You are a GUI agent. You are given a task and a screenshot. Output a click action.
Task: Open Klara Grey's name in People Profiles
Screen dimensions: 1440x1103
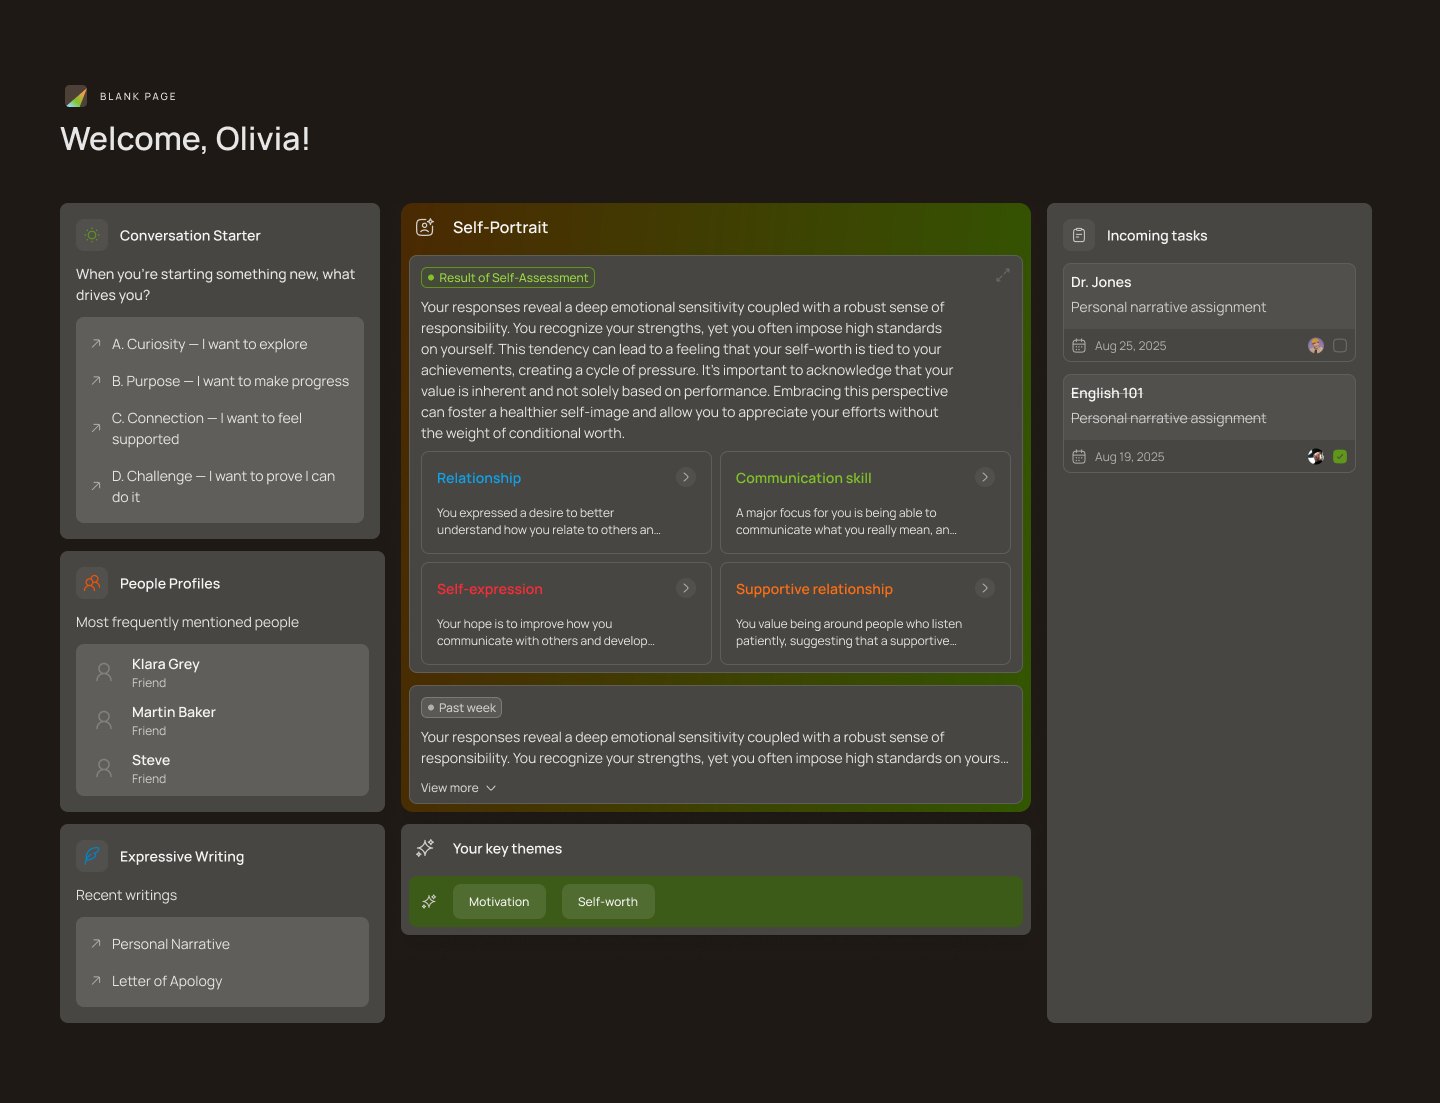coord(166,664)
